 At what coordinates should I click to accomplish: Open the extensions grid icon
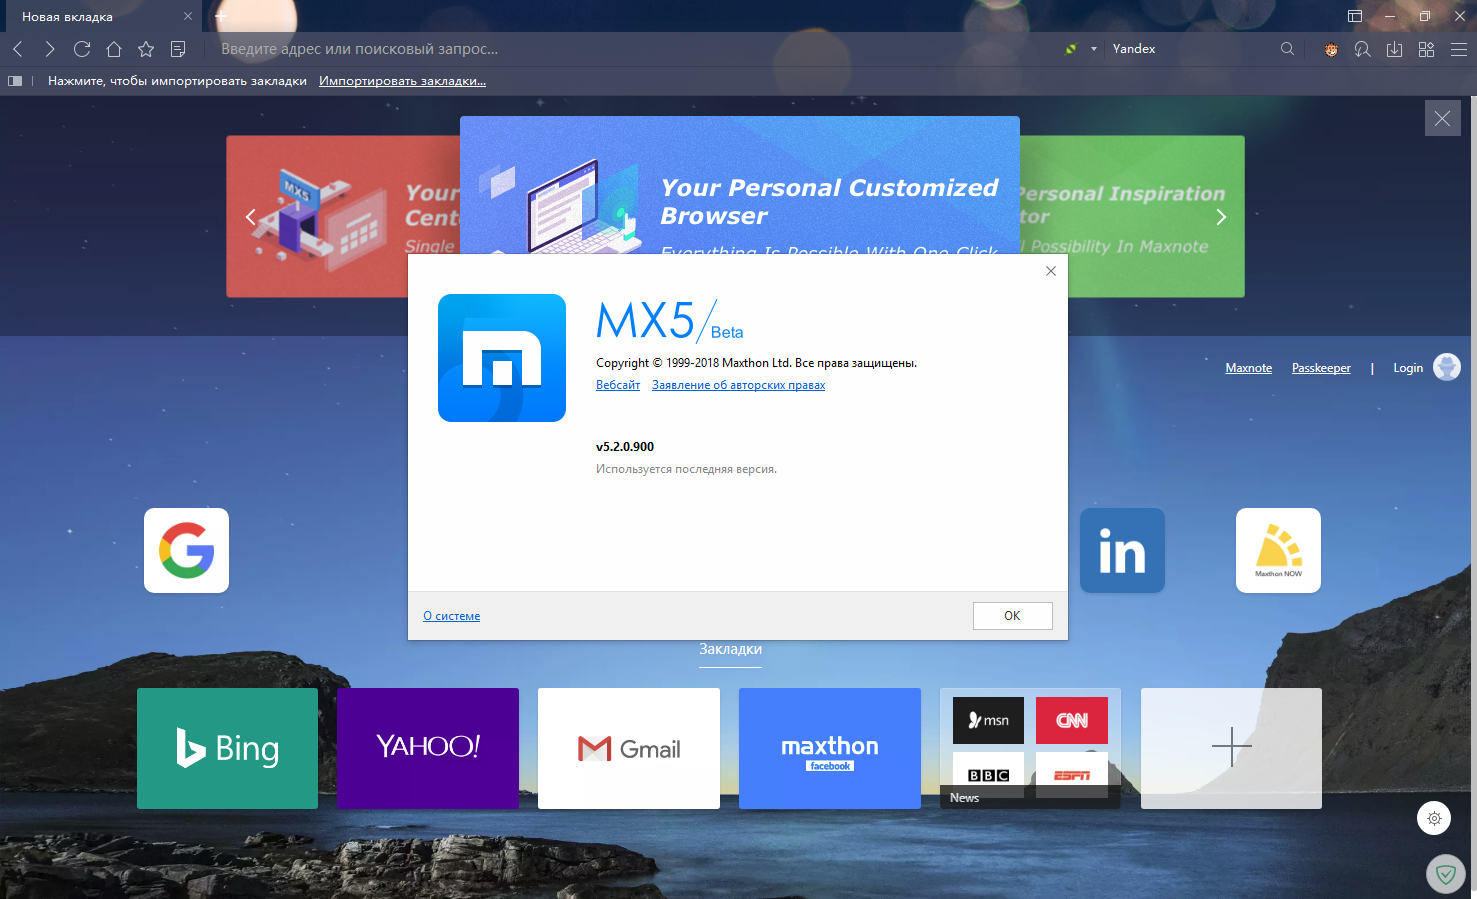(x=1426, y=49)
